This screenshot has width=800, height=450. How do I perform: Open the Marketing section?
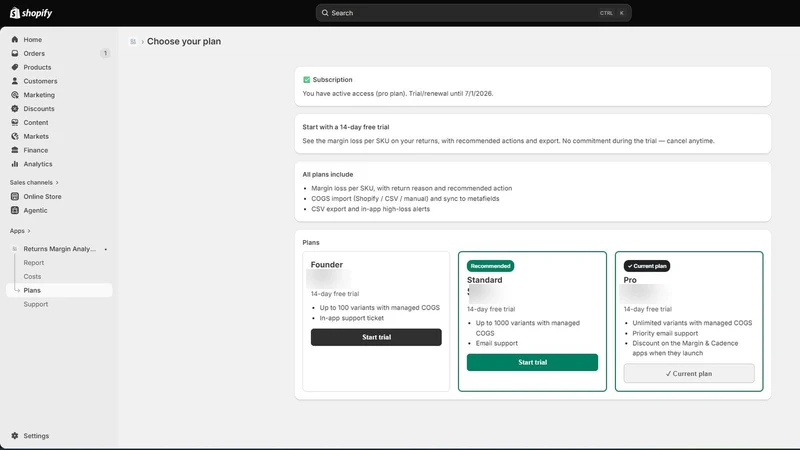pyautogui.click(x=39, y=94)
